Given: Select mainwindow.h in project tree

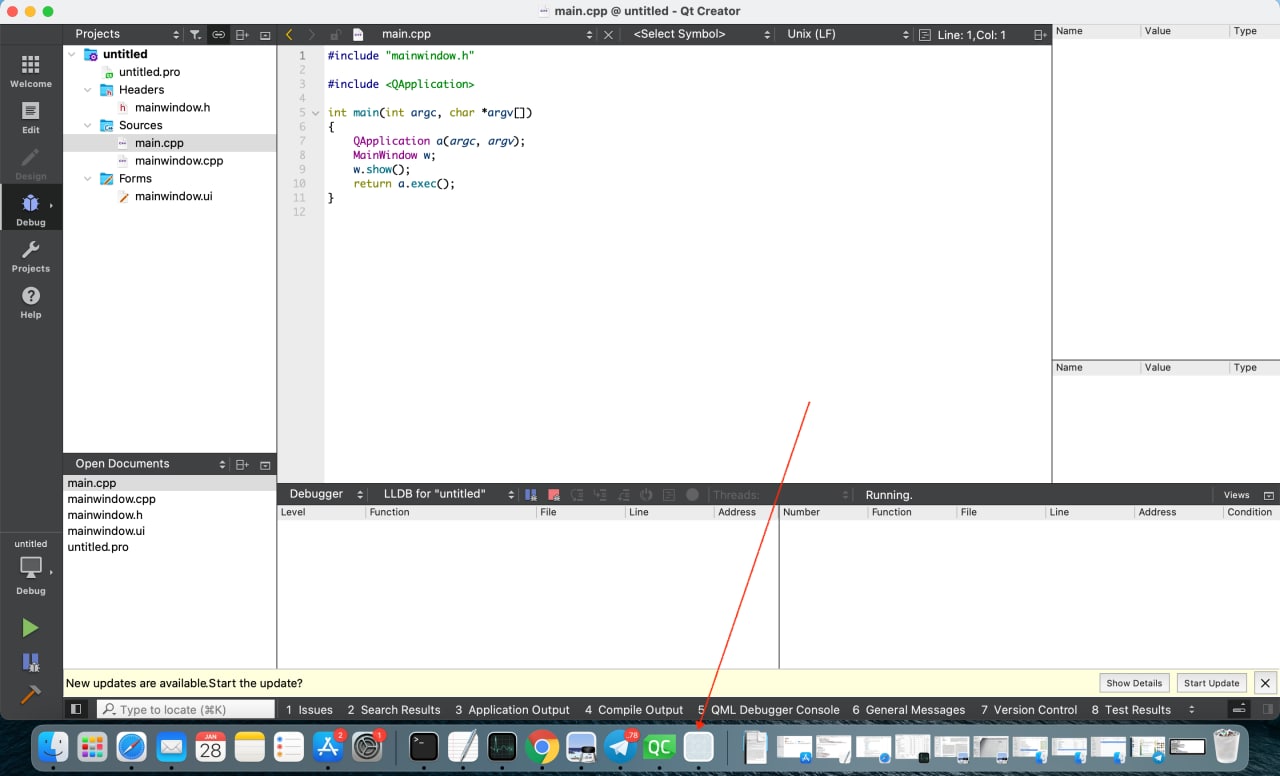Looking at the screenshot, I should [172, 108].
